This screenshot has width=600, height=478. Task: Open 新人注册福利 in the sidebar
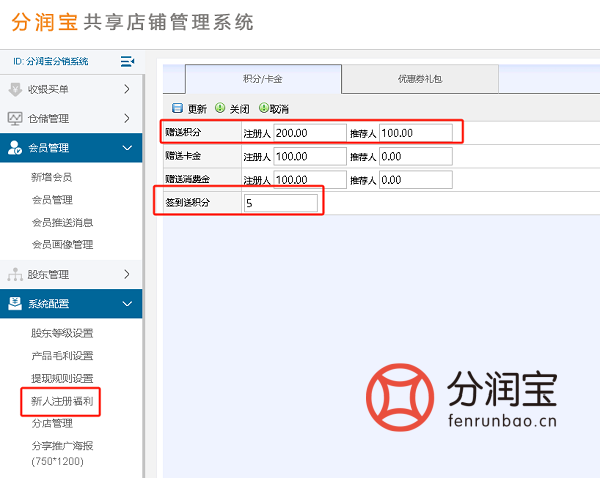pos(62,402)
